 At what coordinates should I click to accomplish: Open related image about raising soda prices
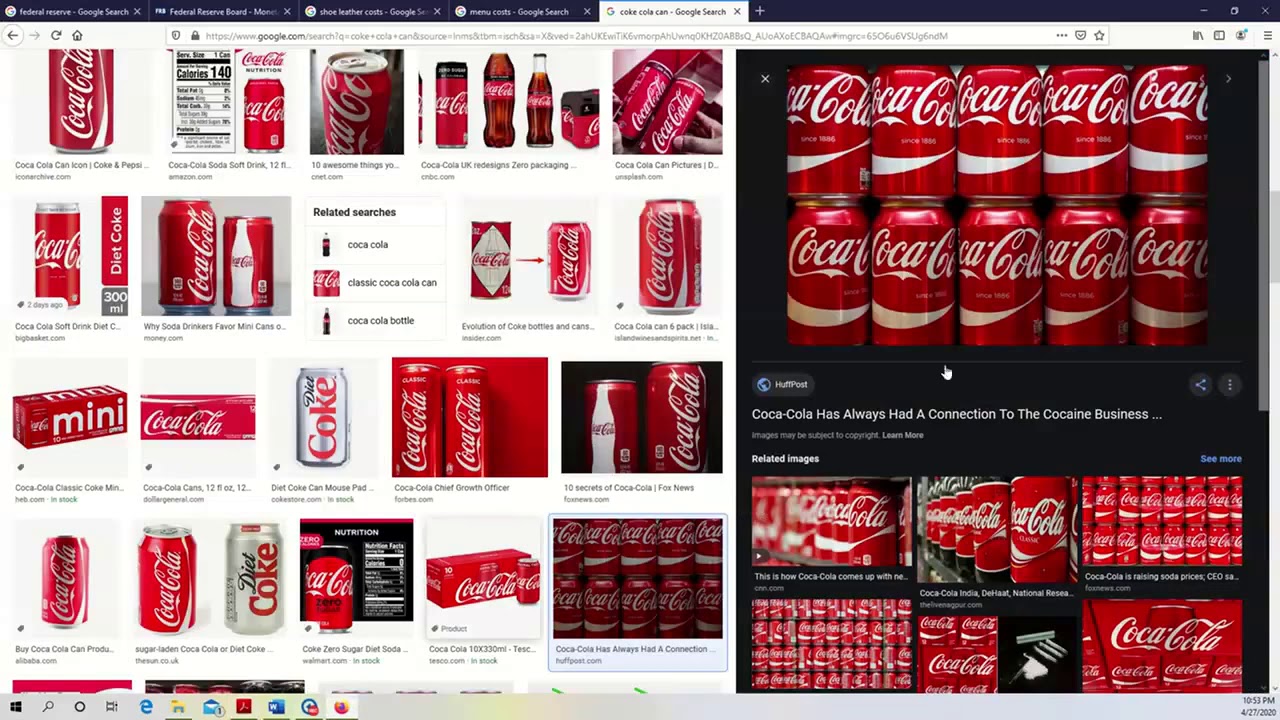(x=1162, y=523)
